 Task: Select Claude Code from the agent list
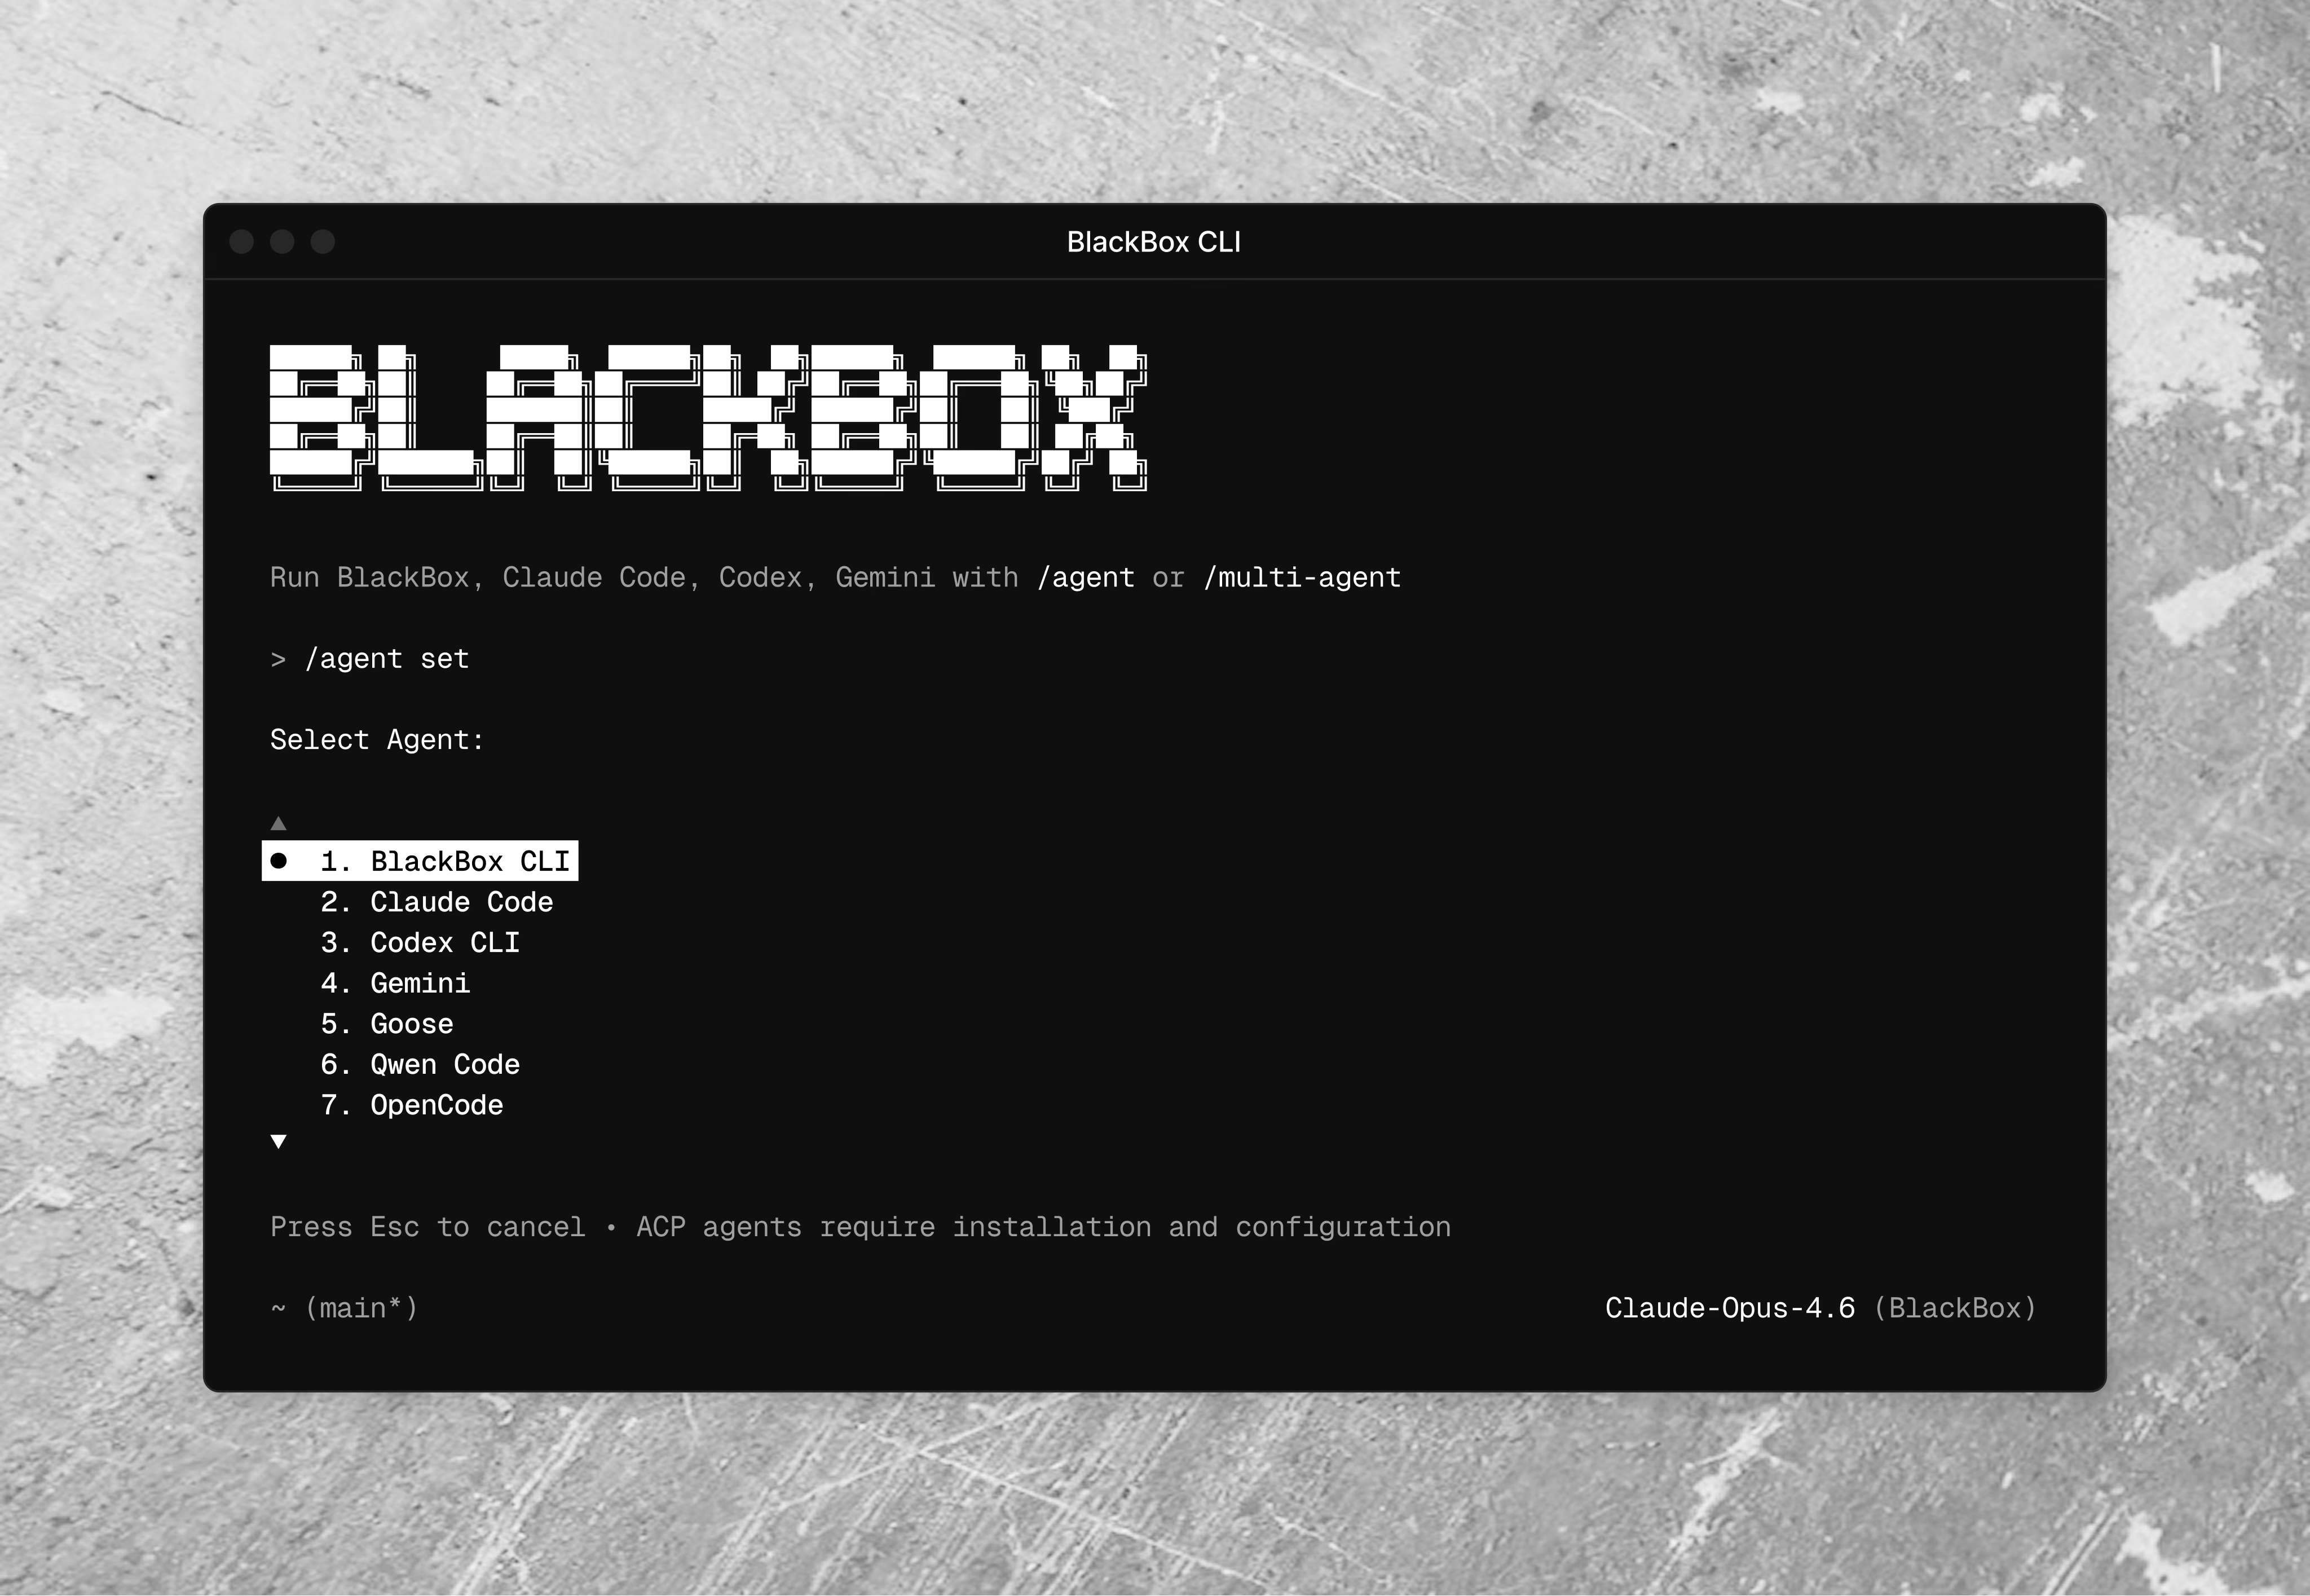coord(437,902)
